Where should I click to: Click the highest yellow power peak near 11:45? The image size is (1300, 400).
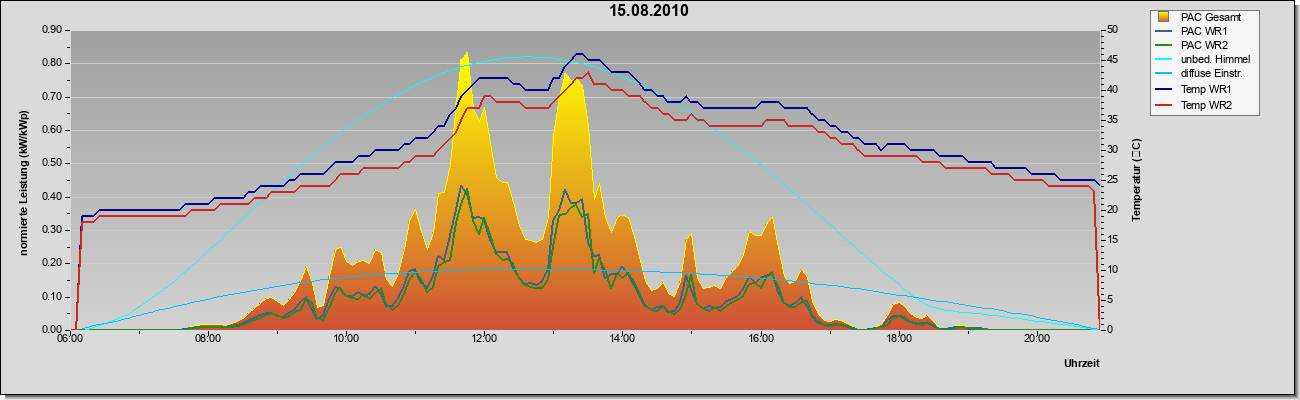[465, 54]
